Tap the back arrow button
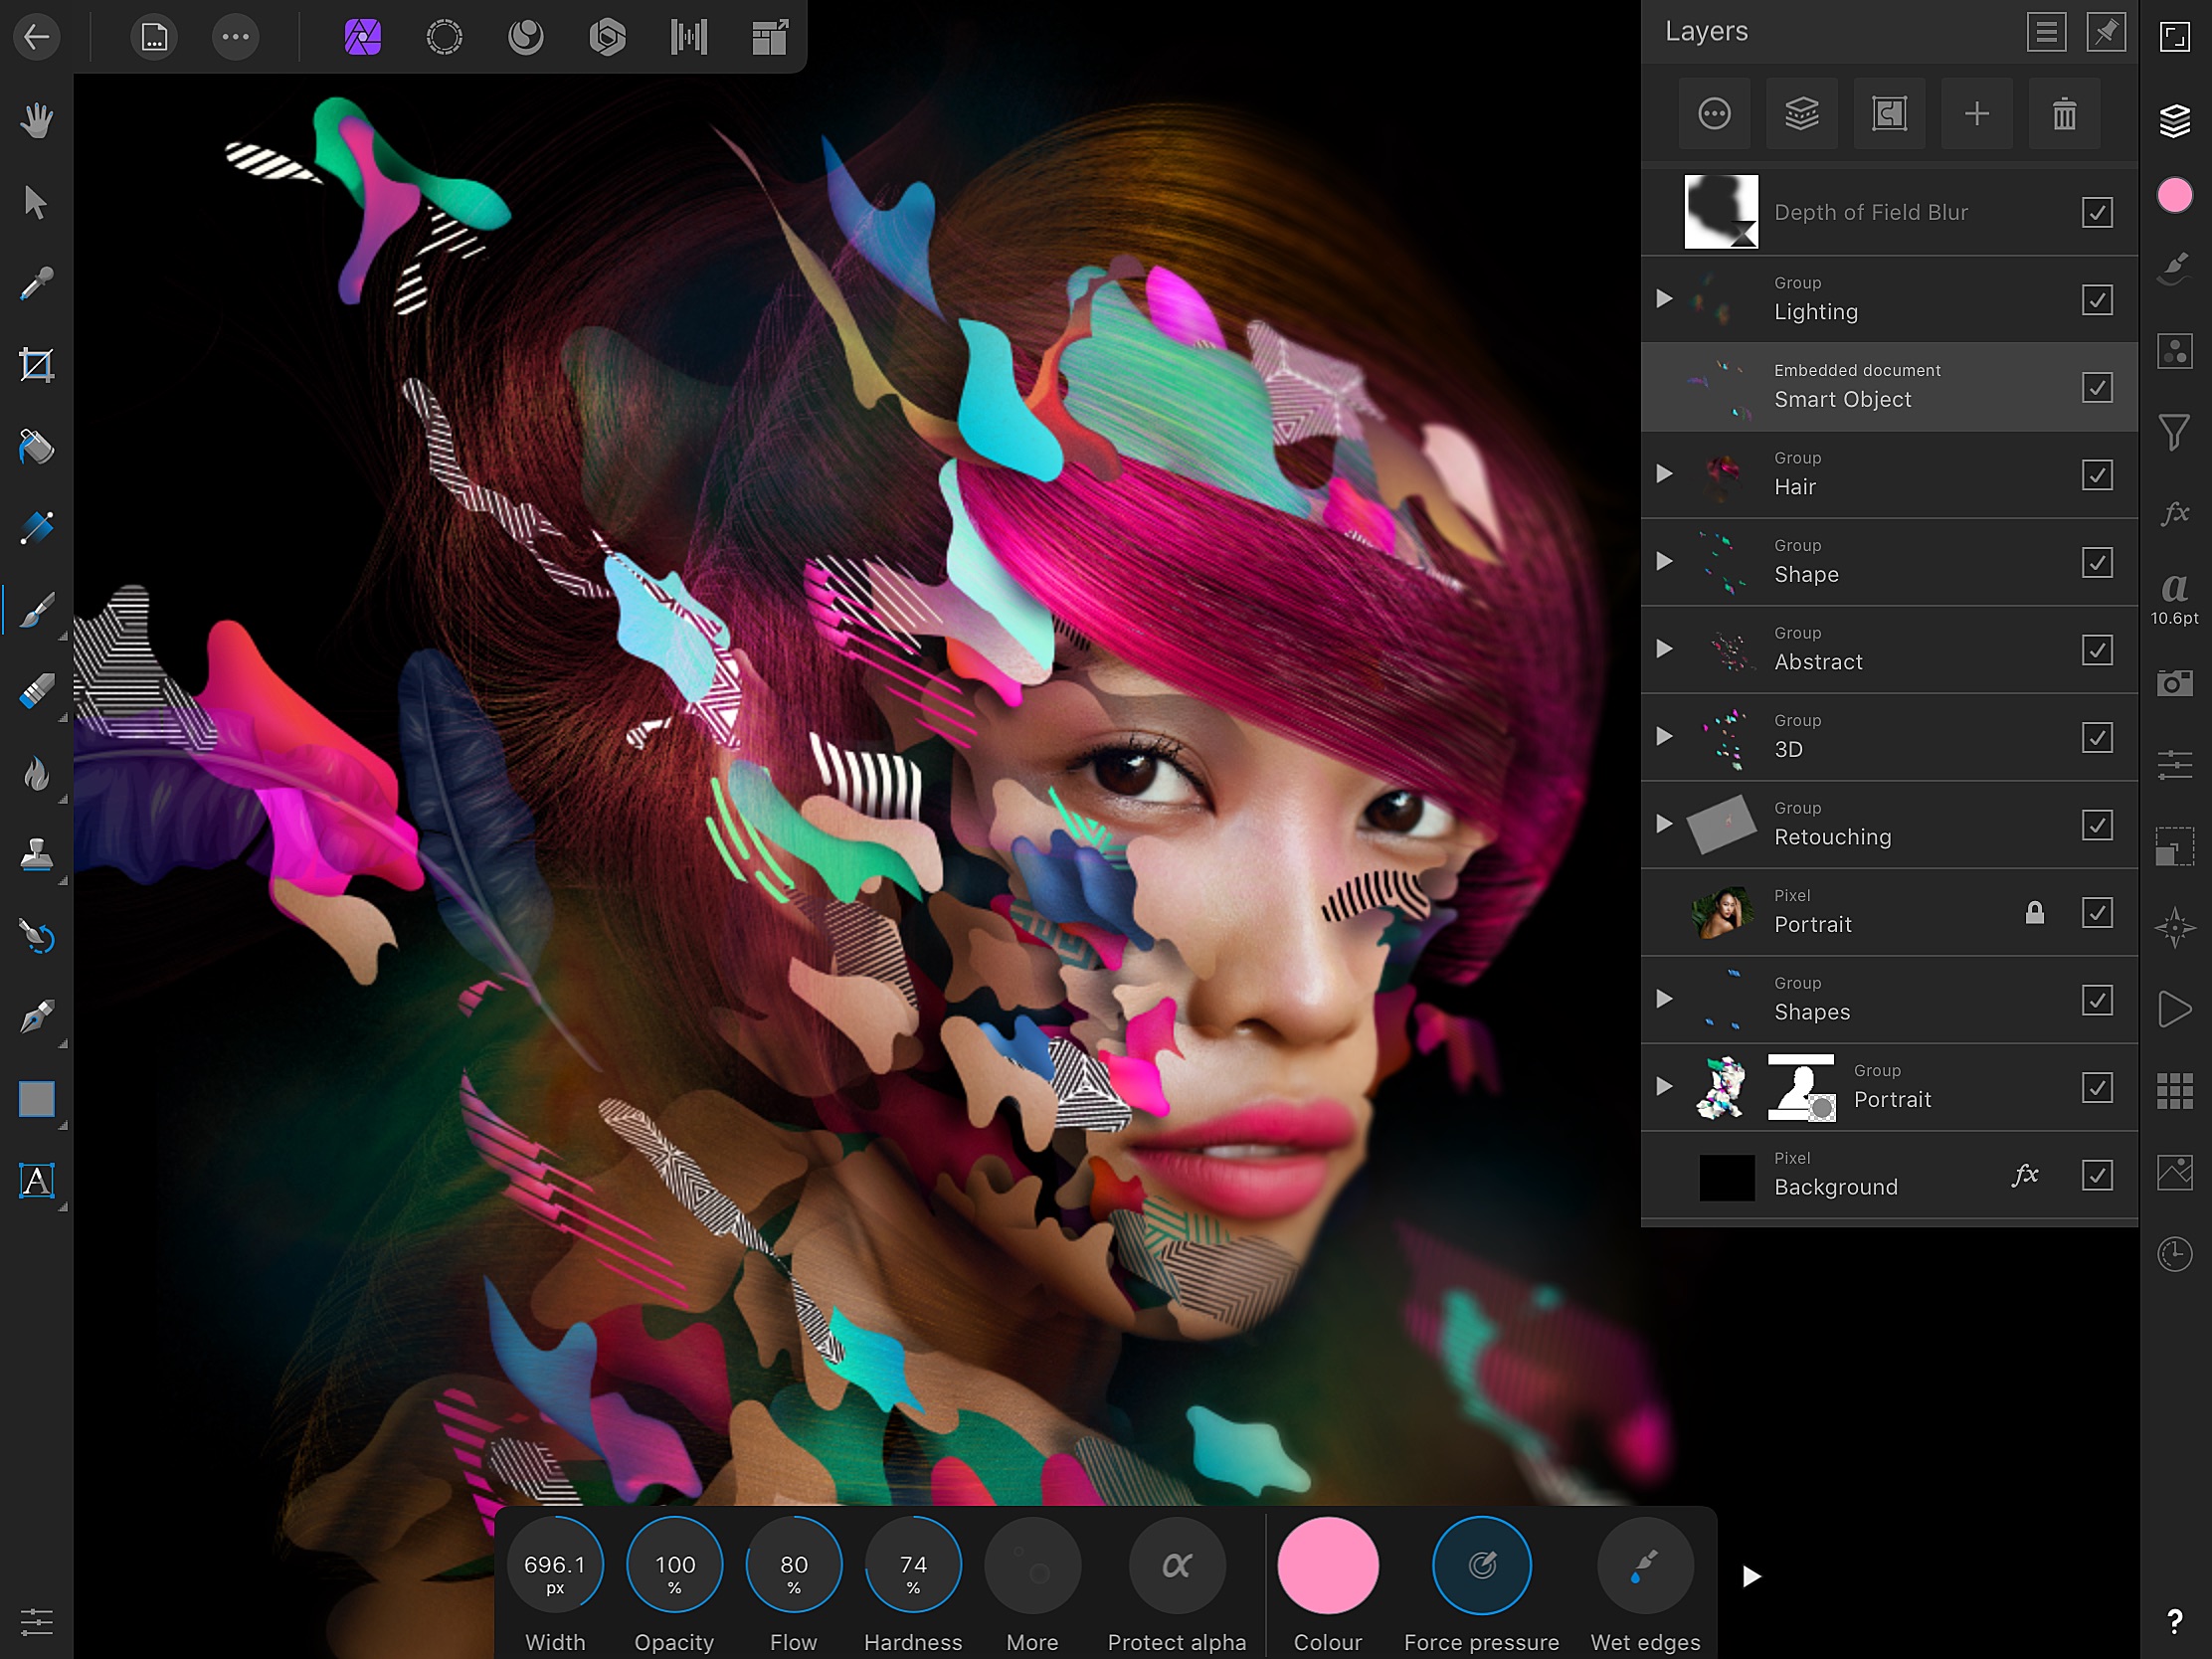This screenshot has height=1659, width=2212. [x=37, y=38]
